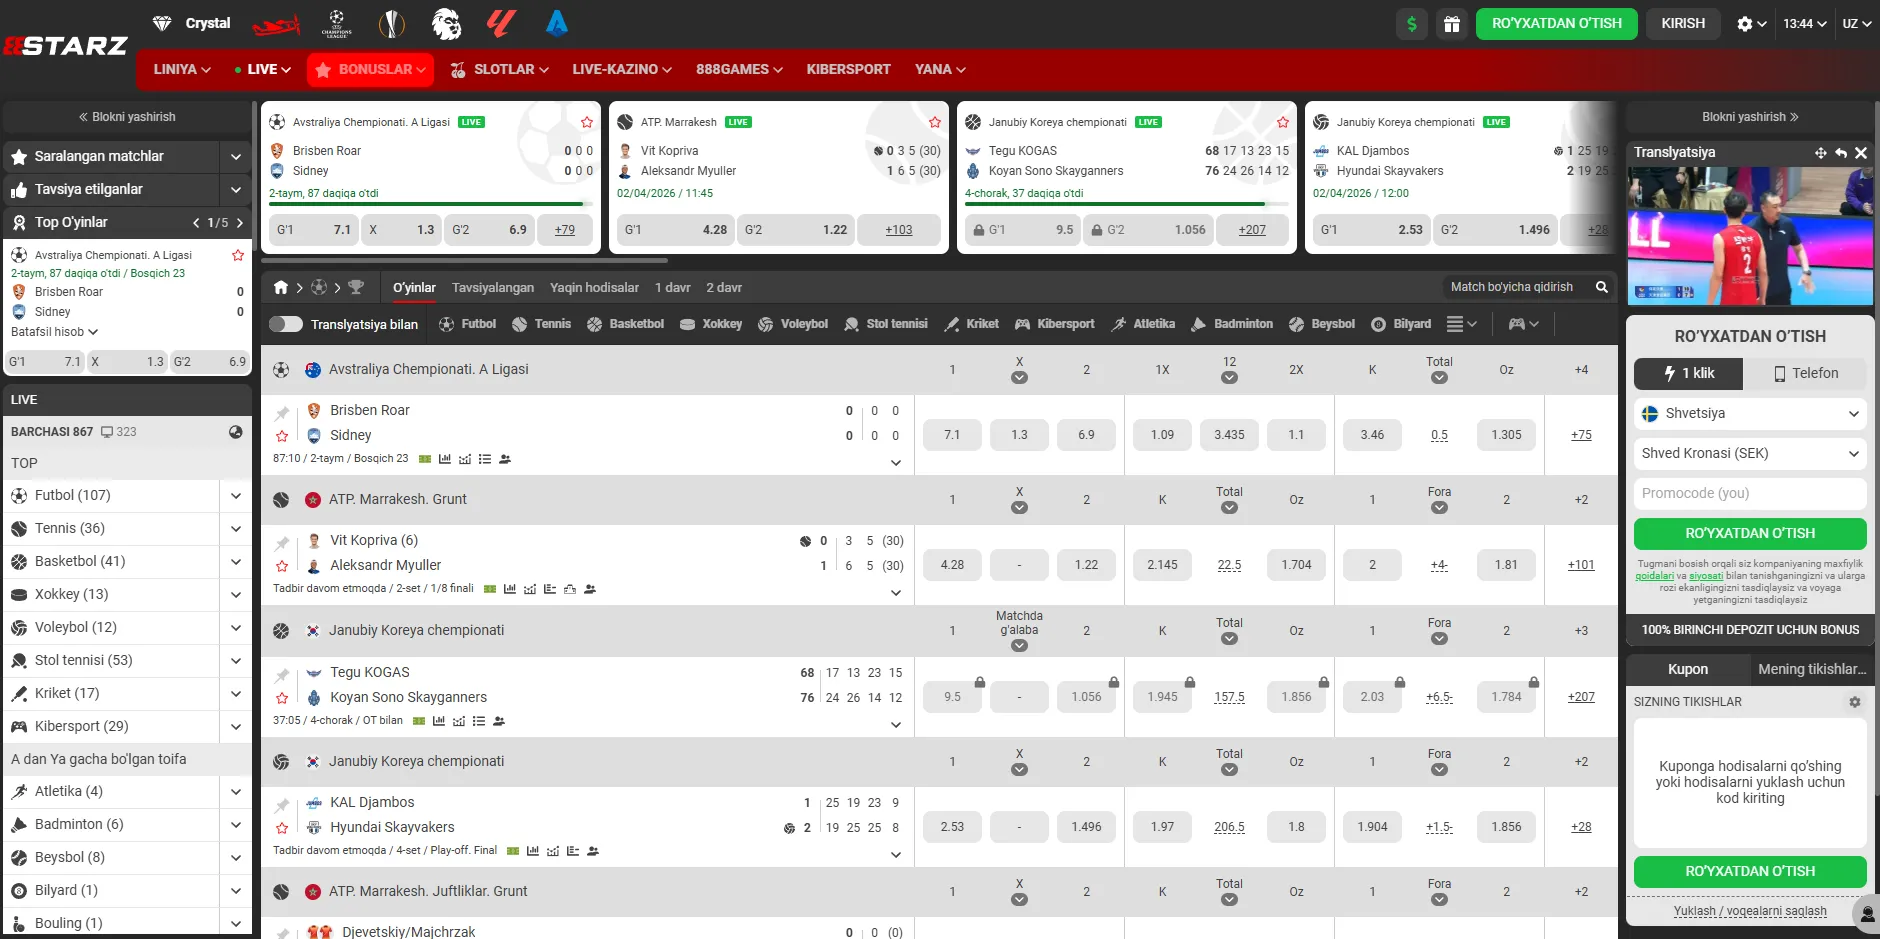Close the Translyatsiya broadcast panel
Screen dimensions: 1880x939
[1861, 153]
